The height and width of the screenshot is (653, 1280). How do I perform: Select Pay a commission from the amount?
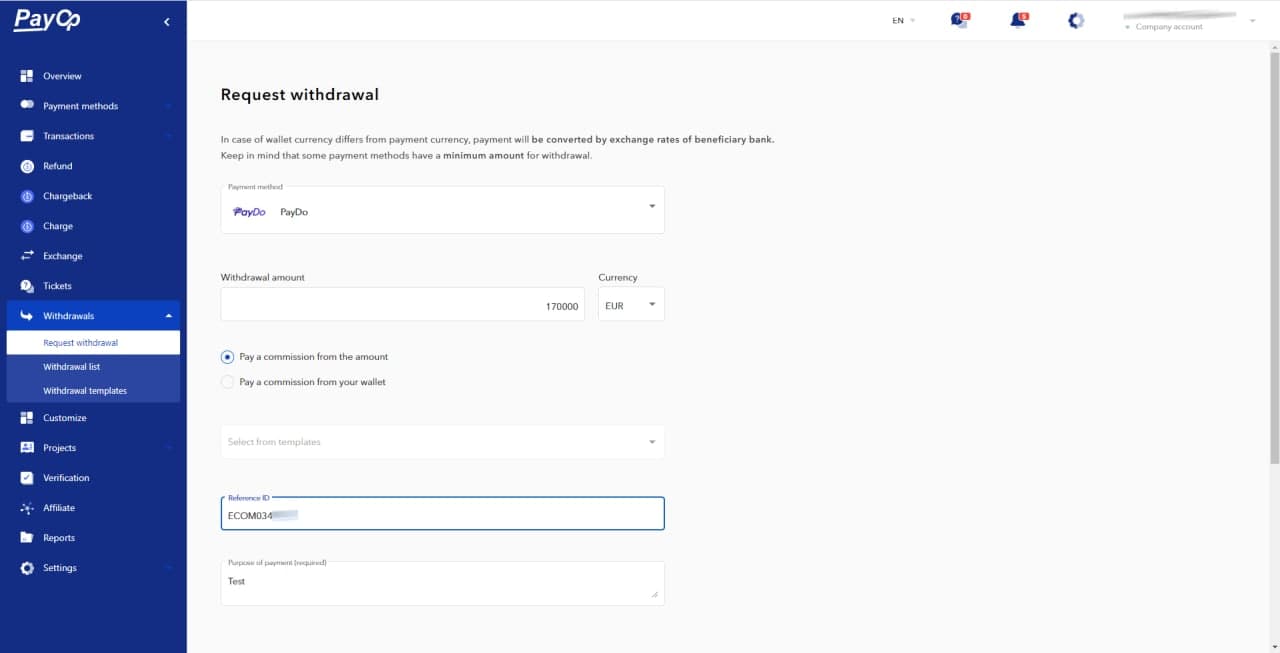coord(228,357)
